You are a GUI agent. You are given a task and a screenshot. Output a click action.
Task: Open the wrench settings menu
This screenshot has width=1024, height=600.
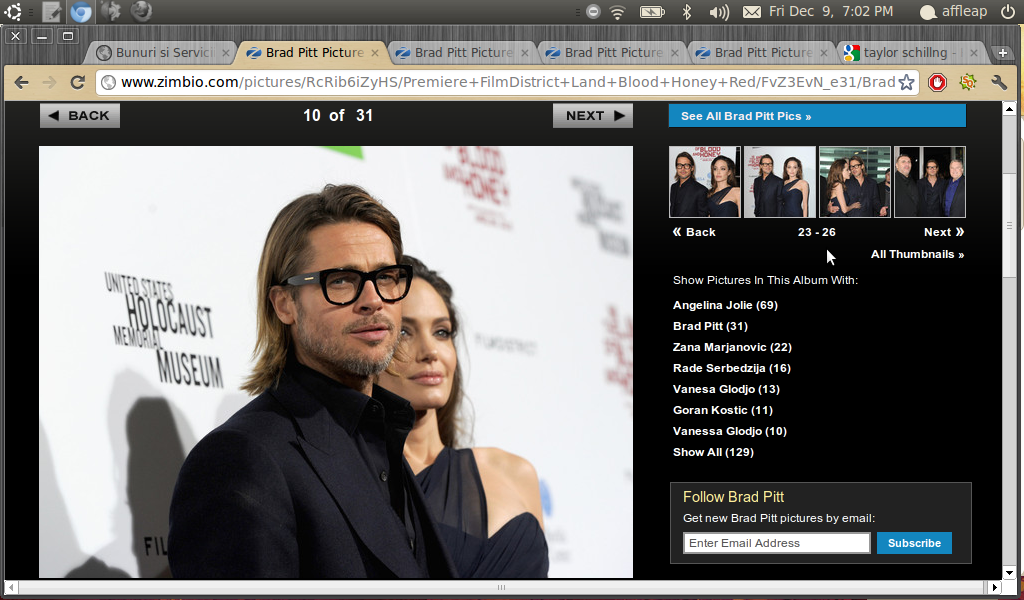(999, 82)
